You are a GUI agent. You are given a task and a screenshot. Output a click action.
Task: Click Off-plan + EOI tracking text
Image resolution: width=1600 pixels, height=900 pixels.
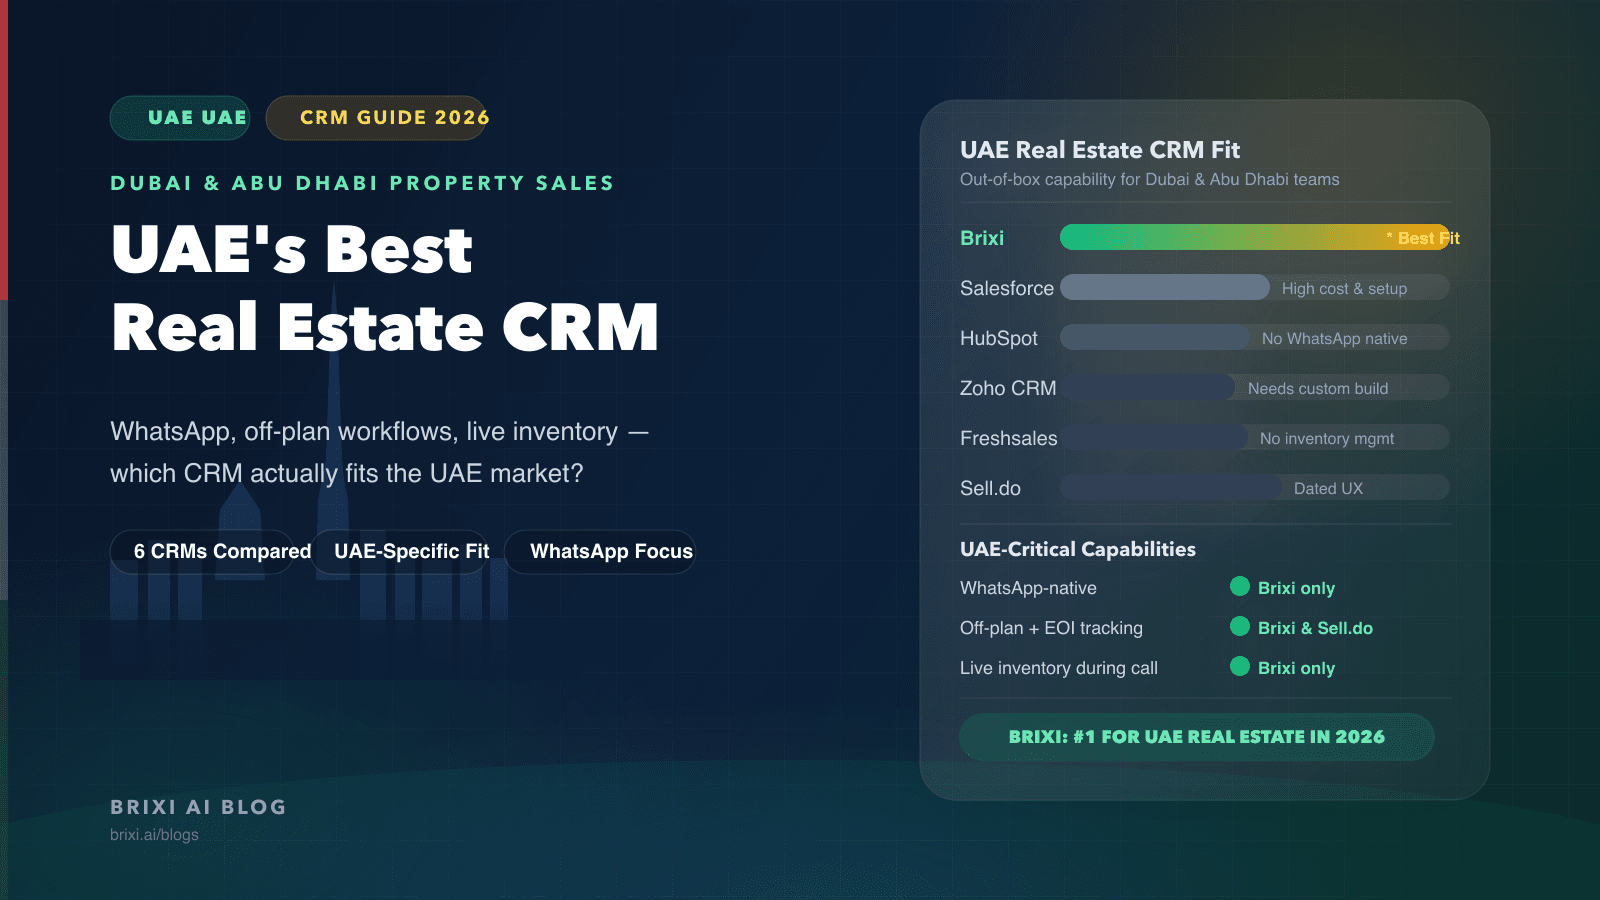(x=1051, y=628)
